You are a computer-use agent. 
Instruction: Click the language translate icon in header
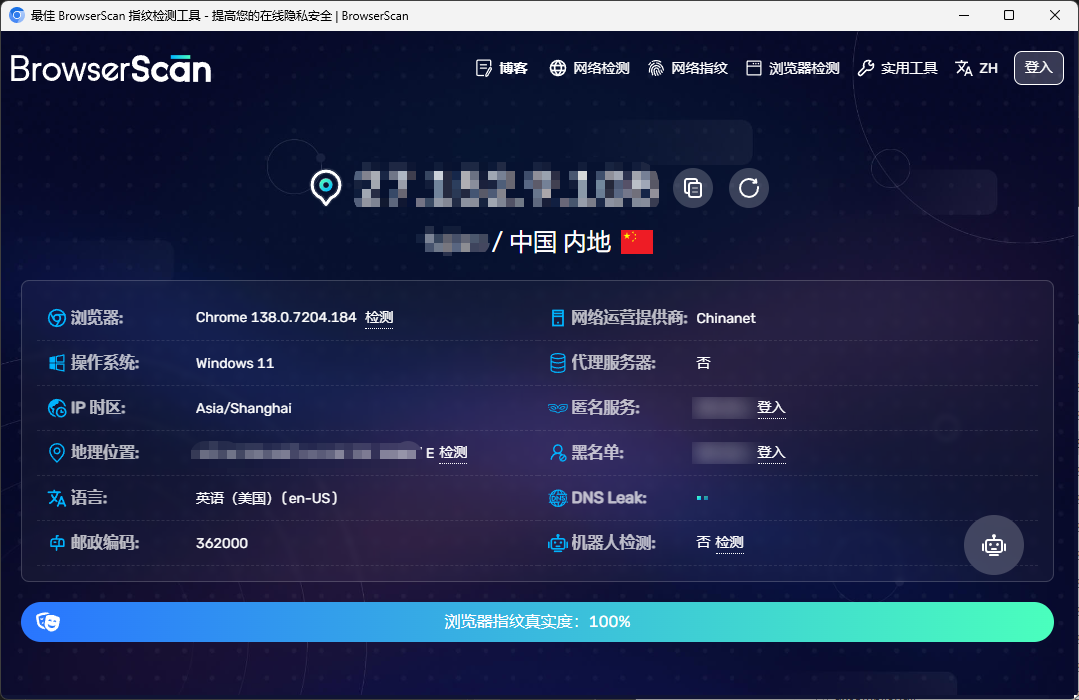963,68
